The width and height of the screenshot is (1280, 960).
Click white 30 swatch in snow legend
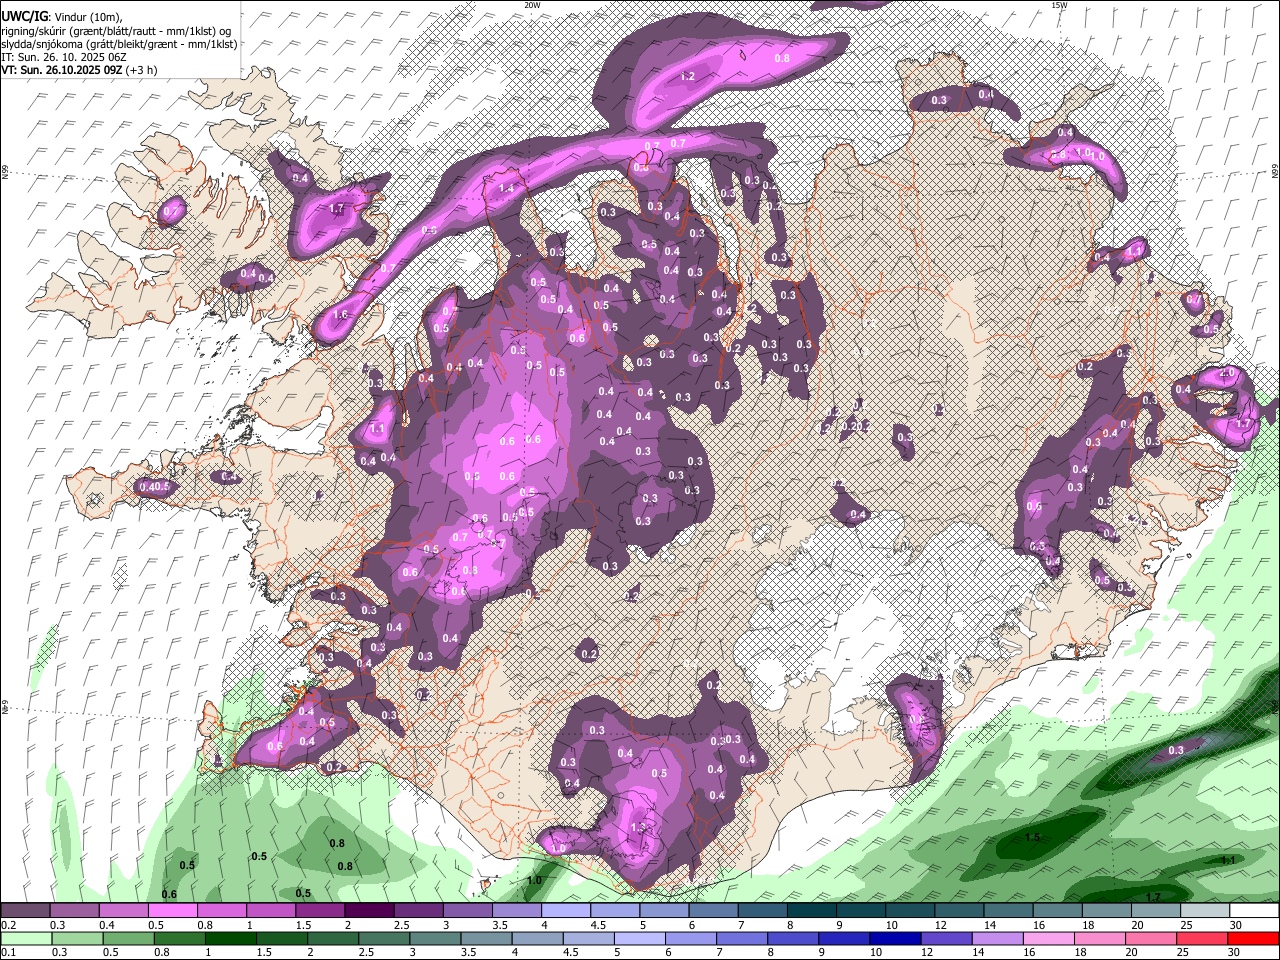(x=1254, y=911)
